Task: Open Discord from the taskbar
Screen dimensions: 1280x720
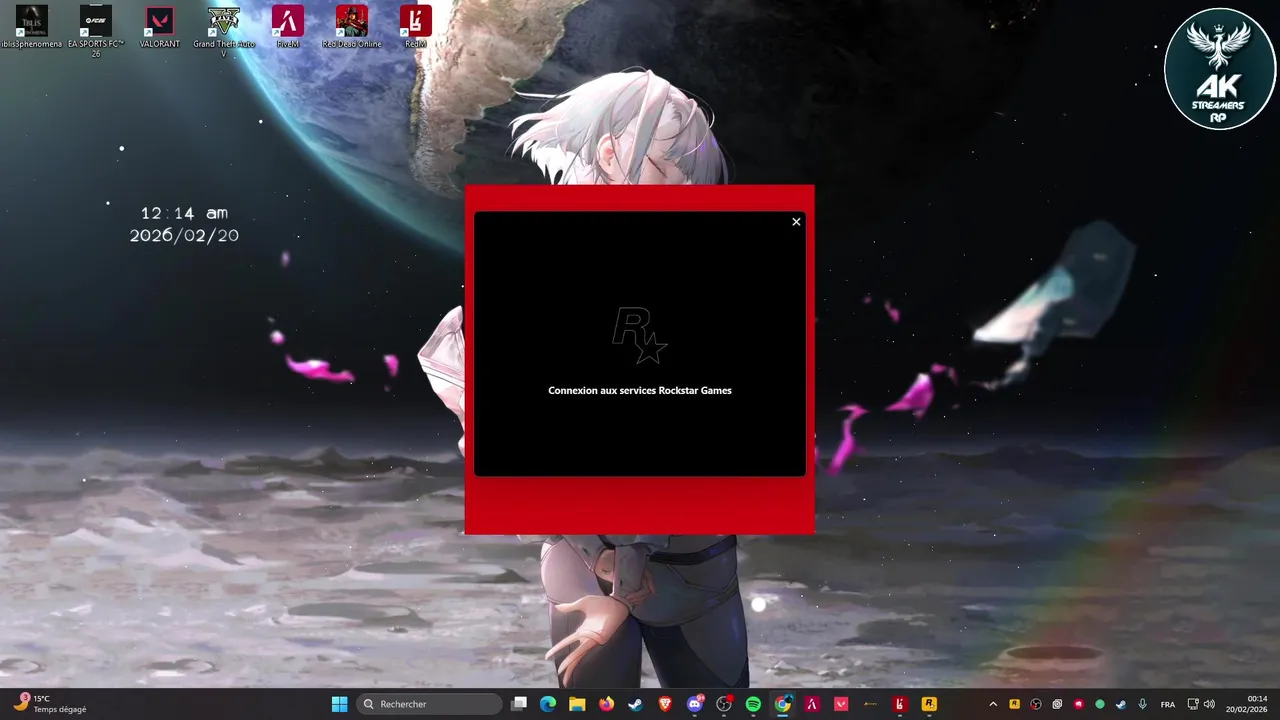Action: tap(695, 704)
